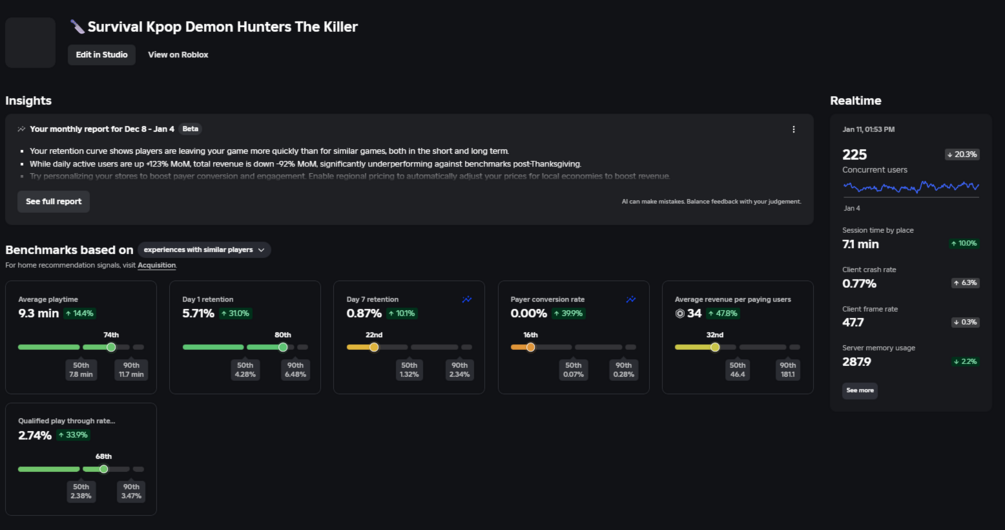Screen dimensions: 1005x530
Task: Click the Robux icon in average revenue card
Action: coord(680,313)
